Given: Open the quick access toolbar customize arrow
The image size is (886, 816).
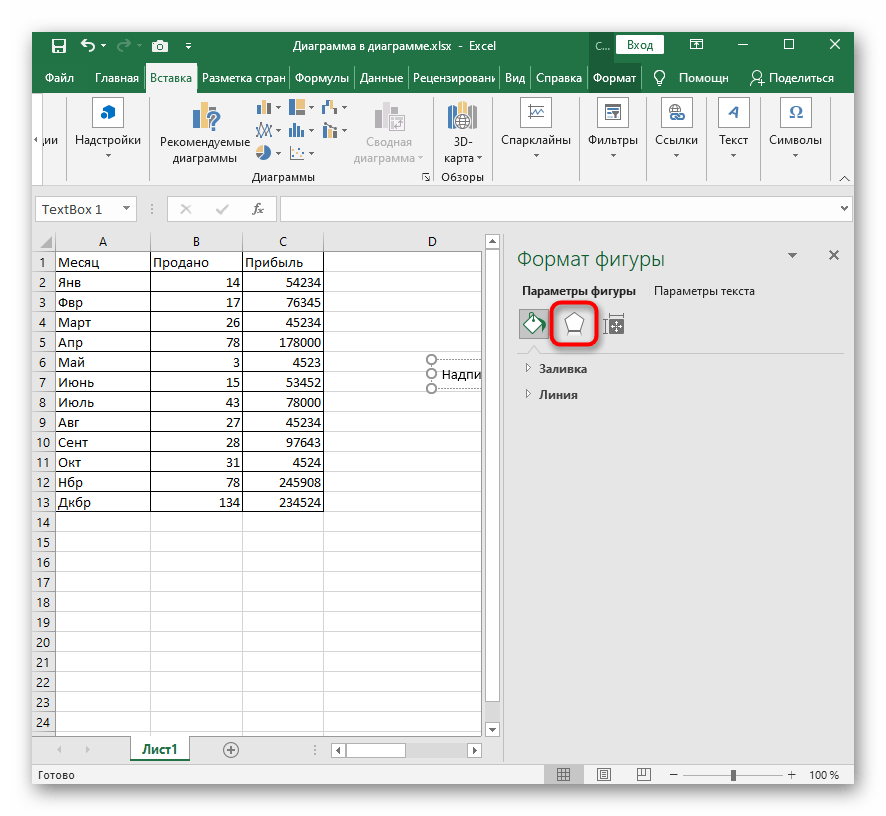Looking at the screenshot, I should pos(188,46).
